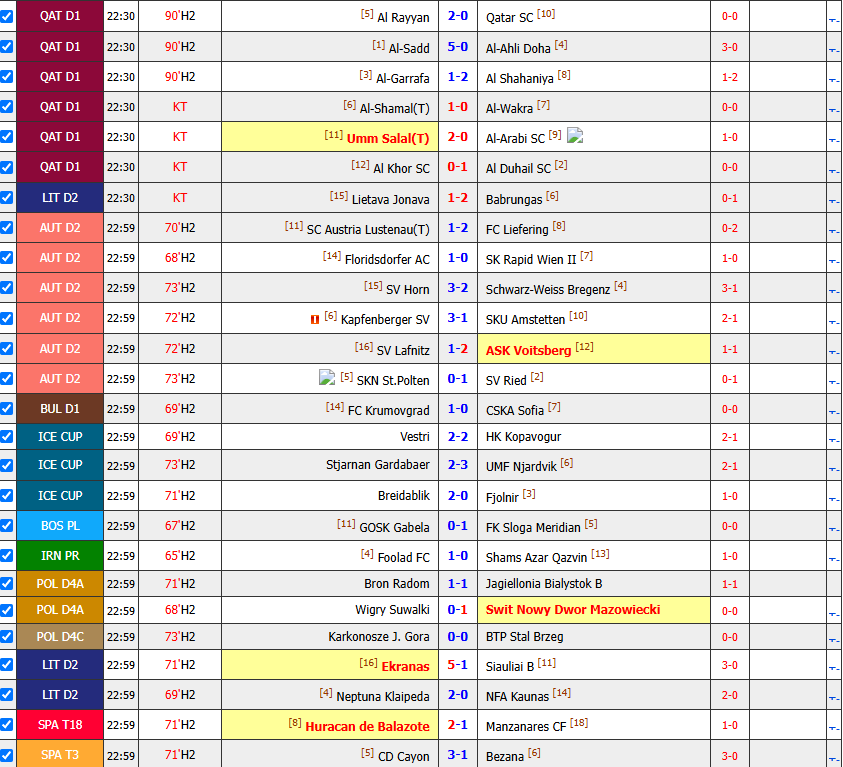Screen dimensions: 843x767
Task: Click the Babrungas team name
Action: pos(514,199)
